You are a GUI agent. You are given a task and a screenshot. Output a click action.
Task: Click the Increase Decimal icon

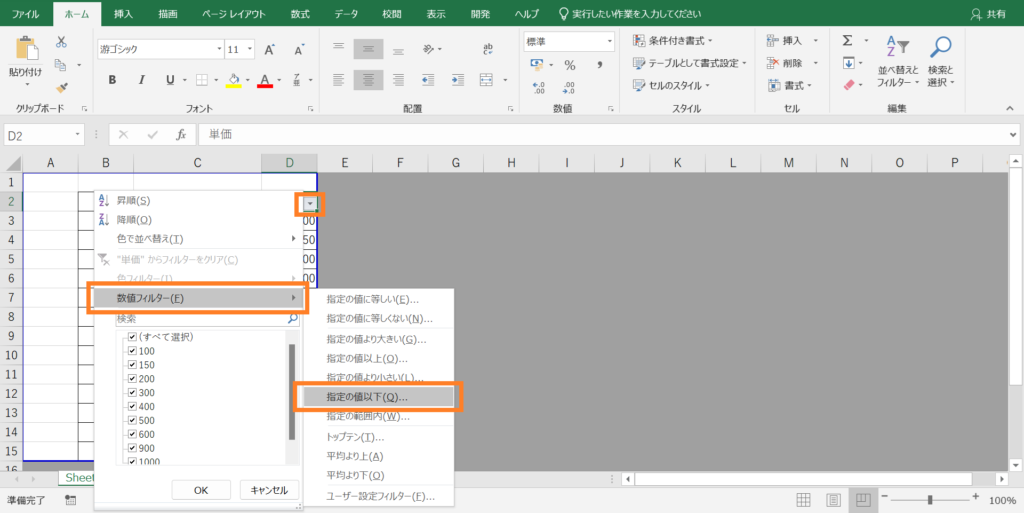pyautogui.click(x=539, y=87)
